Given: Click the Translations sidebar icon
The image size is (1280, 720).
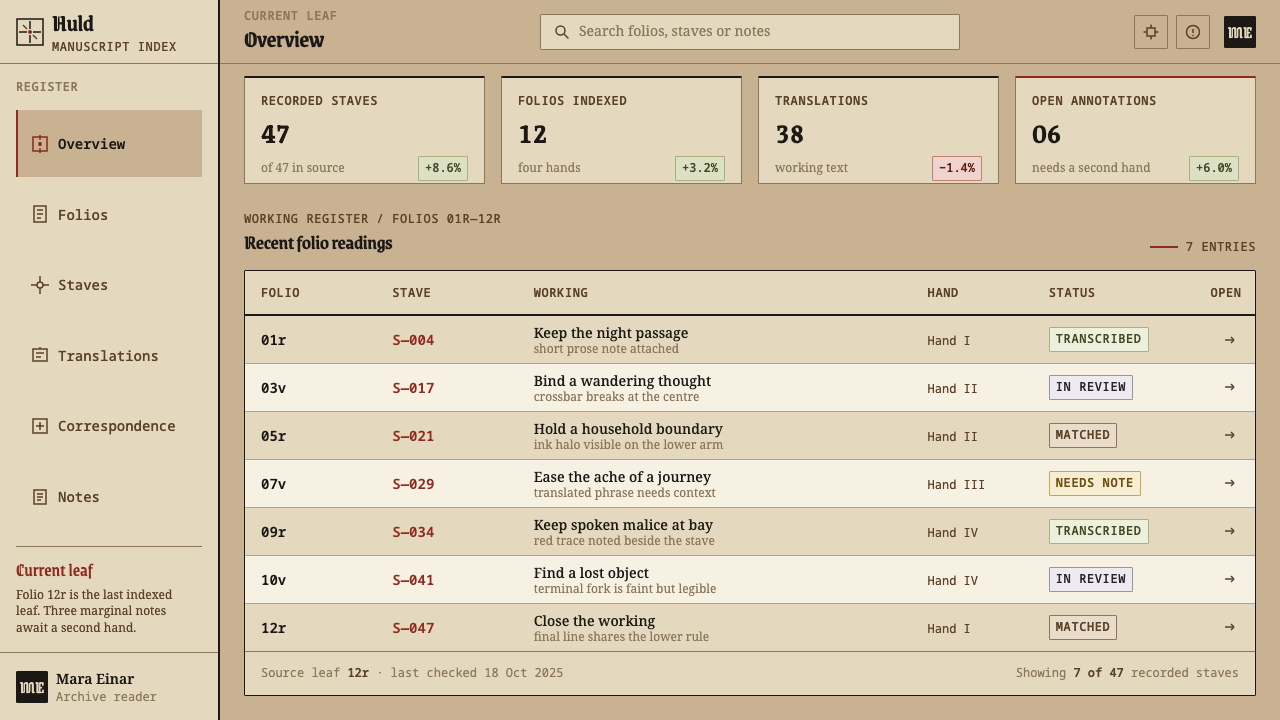Looking at the screenshot, I should [x=40, y=355].
